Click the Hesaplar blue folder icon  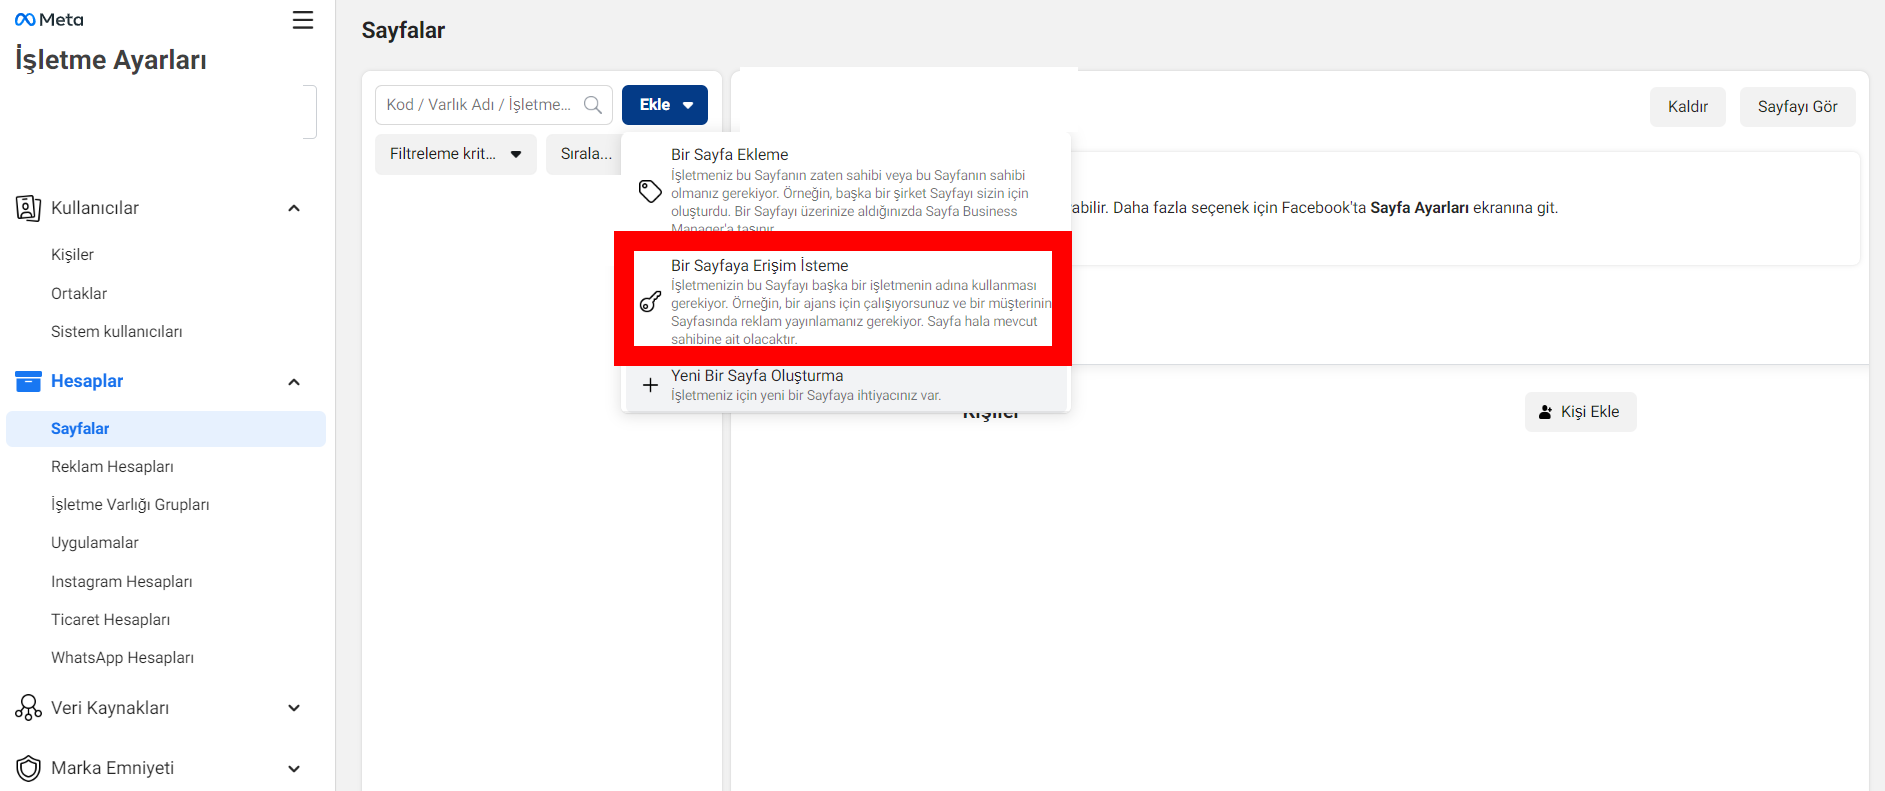tap(28, 381)
